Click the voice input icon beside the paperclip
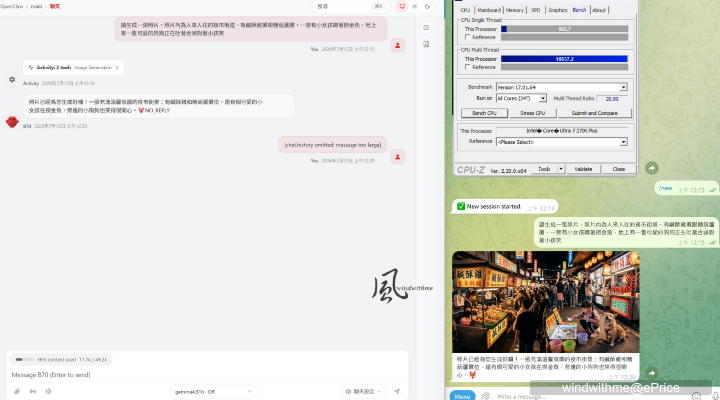This screenshot has width=720, height=400. [x=33, y=391]
